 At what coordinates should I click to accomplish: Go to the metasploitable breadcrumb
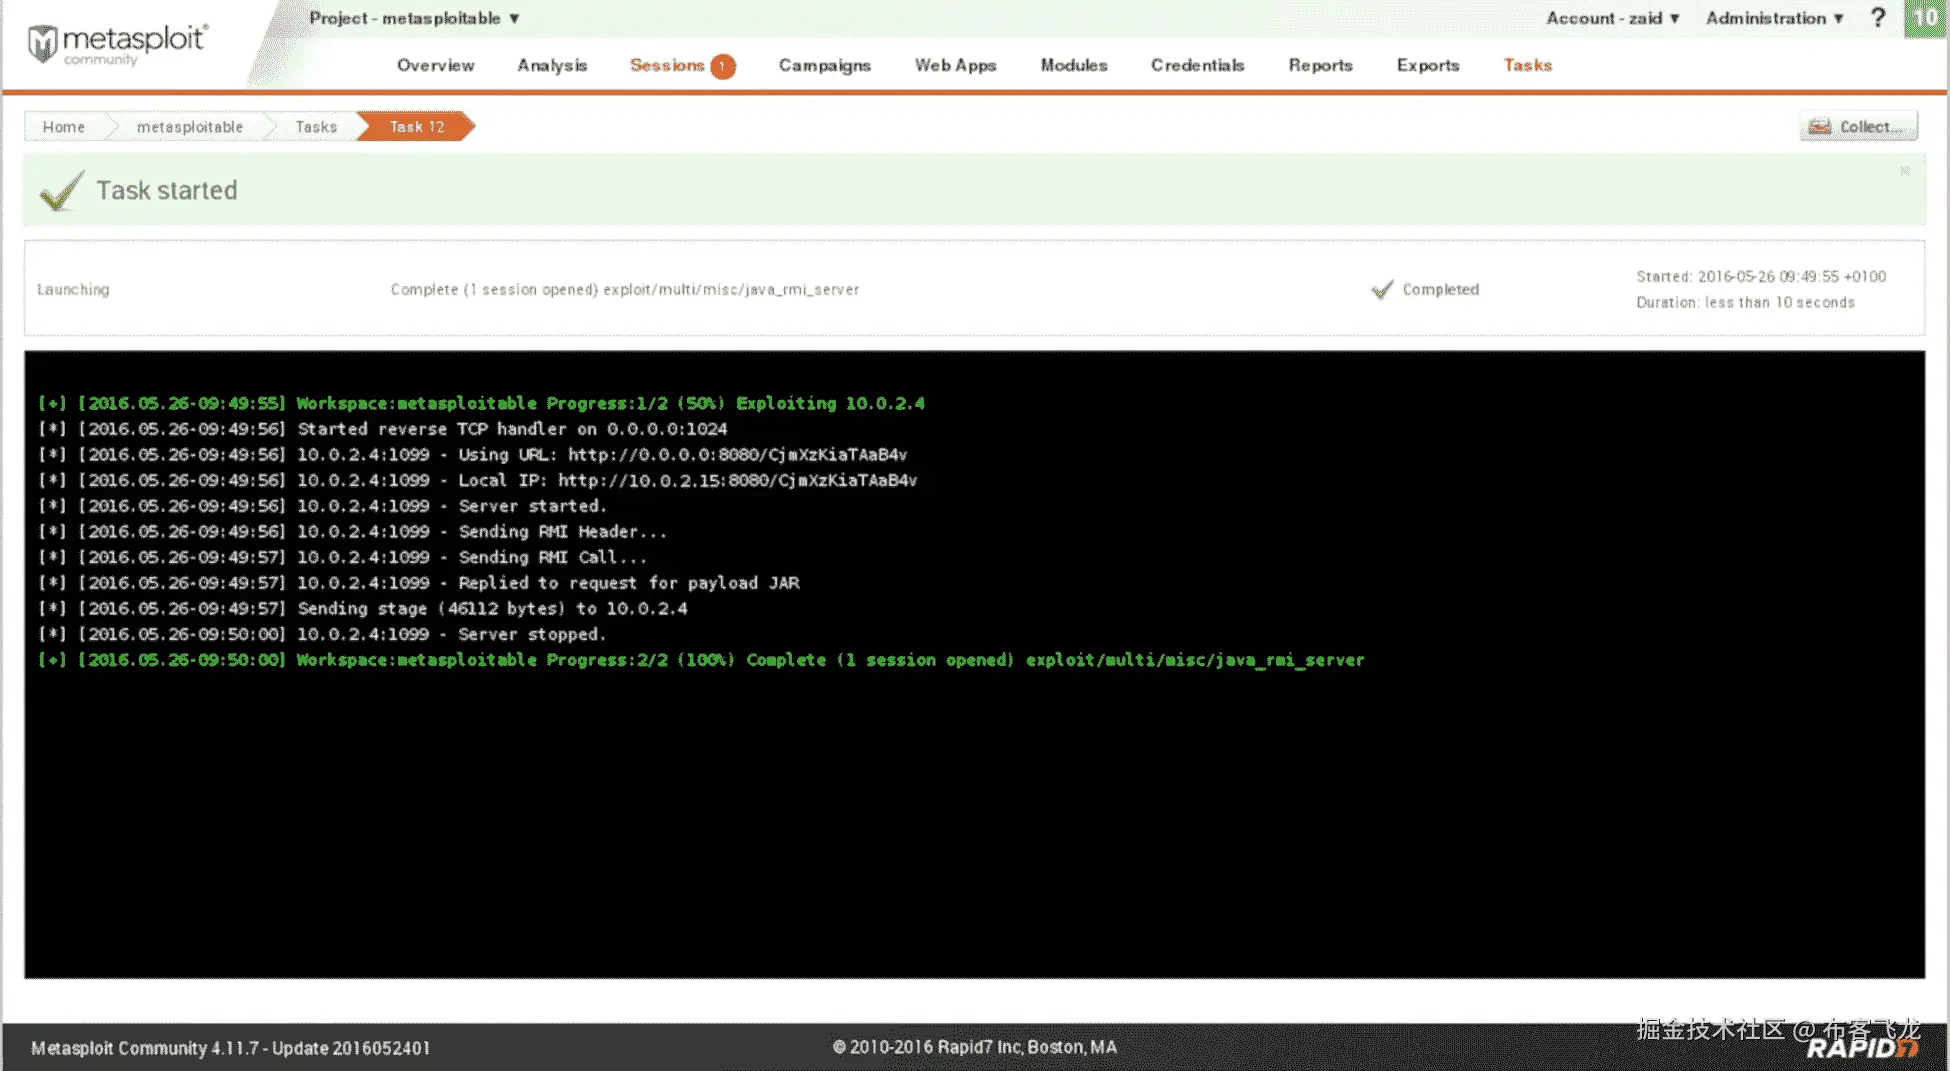pos(190,127)
